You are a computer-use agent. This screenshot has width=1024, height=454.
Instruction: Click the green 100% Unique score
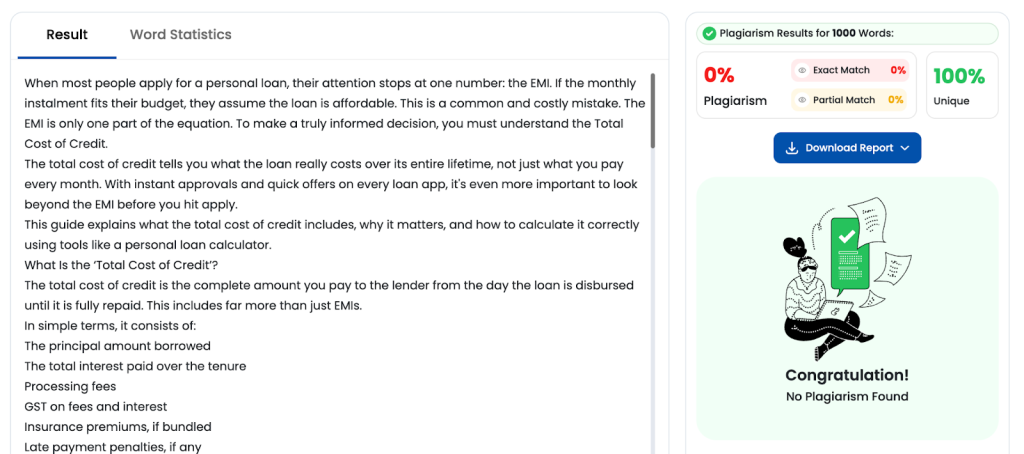pyautogui.click(x=959, y=76)
